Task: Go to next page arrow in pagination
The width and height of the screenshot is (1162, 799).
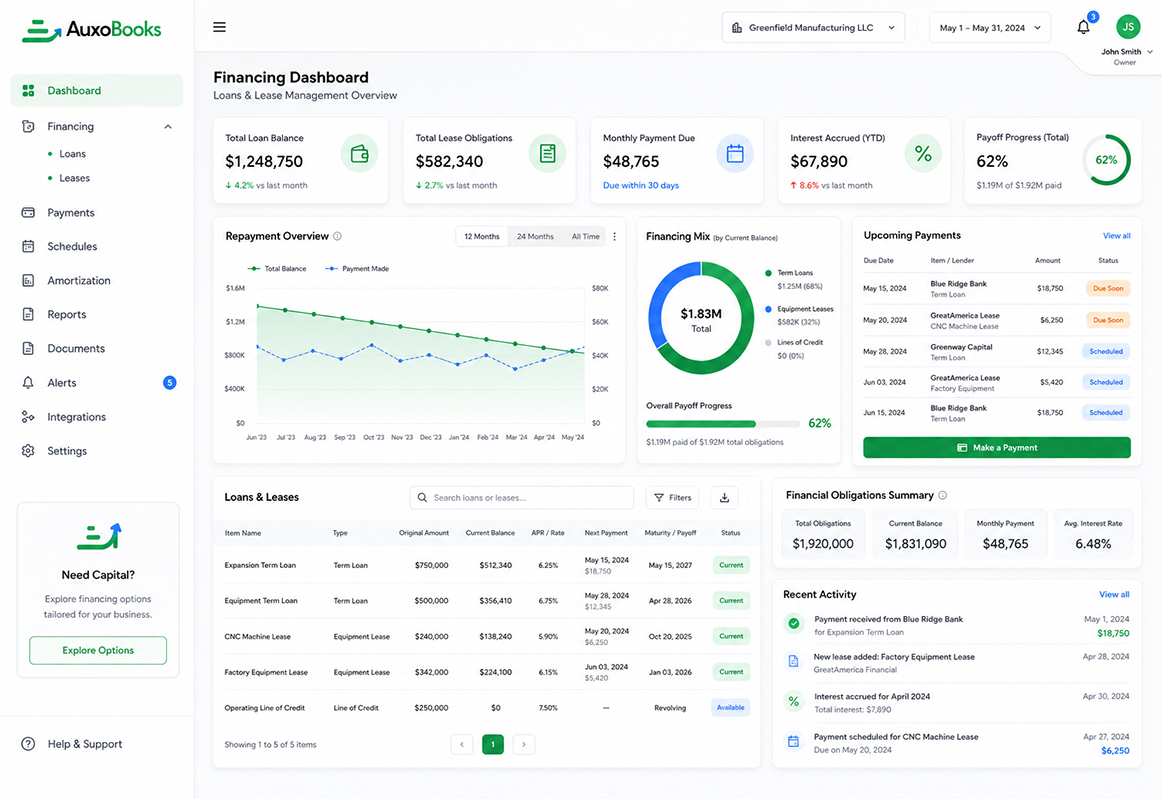Action: point(524,744)
